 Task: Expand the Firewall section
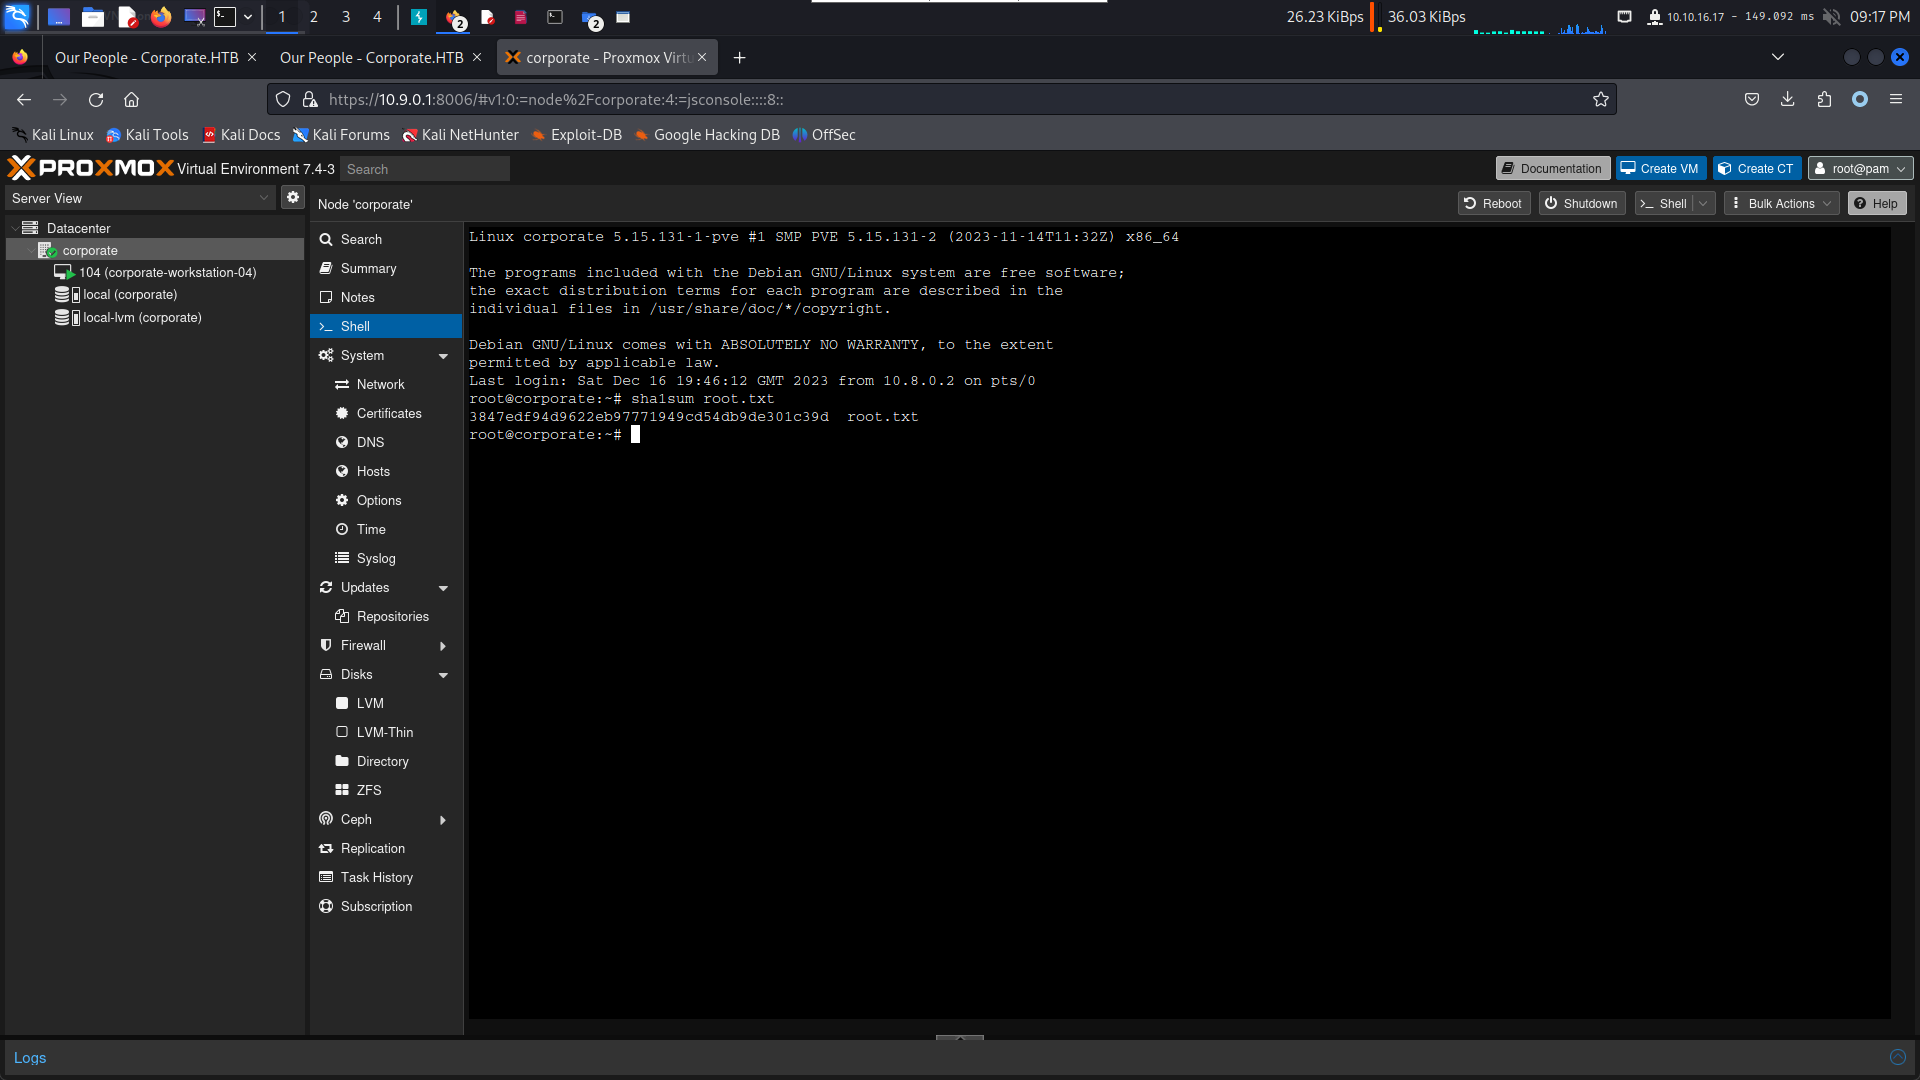point(443,645)
